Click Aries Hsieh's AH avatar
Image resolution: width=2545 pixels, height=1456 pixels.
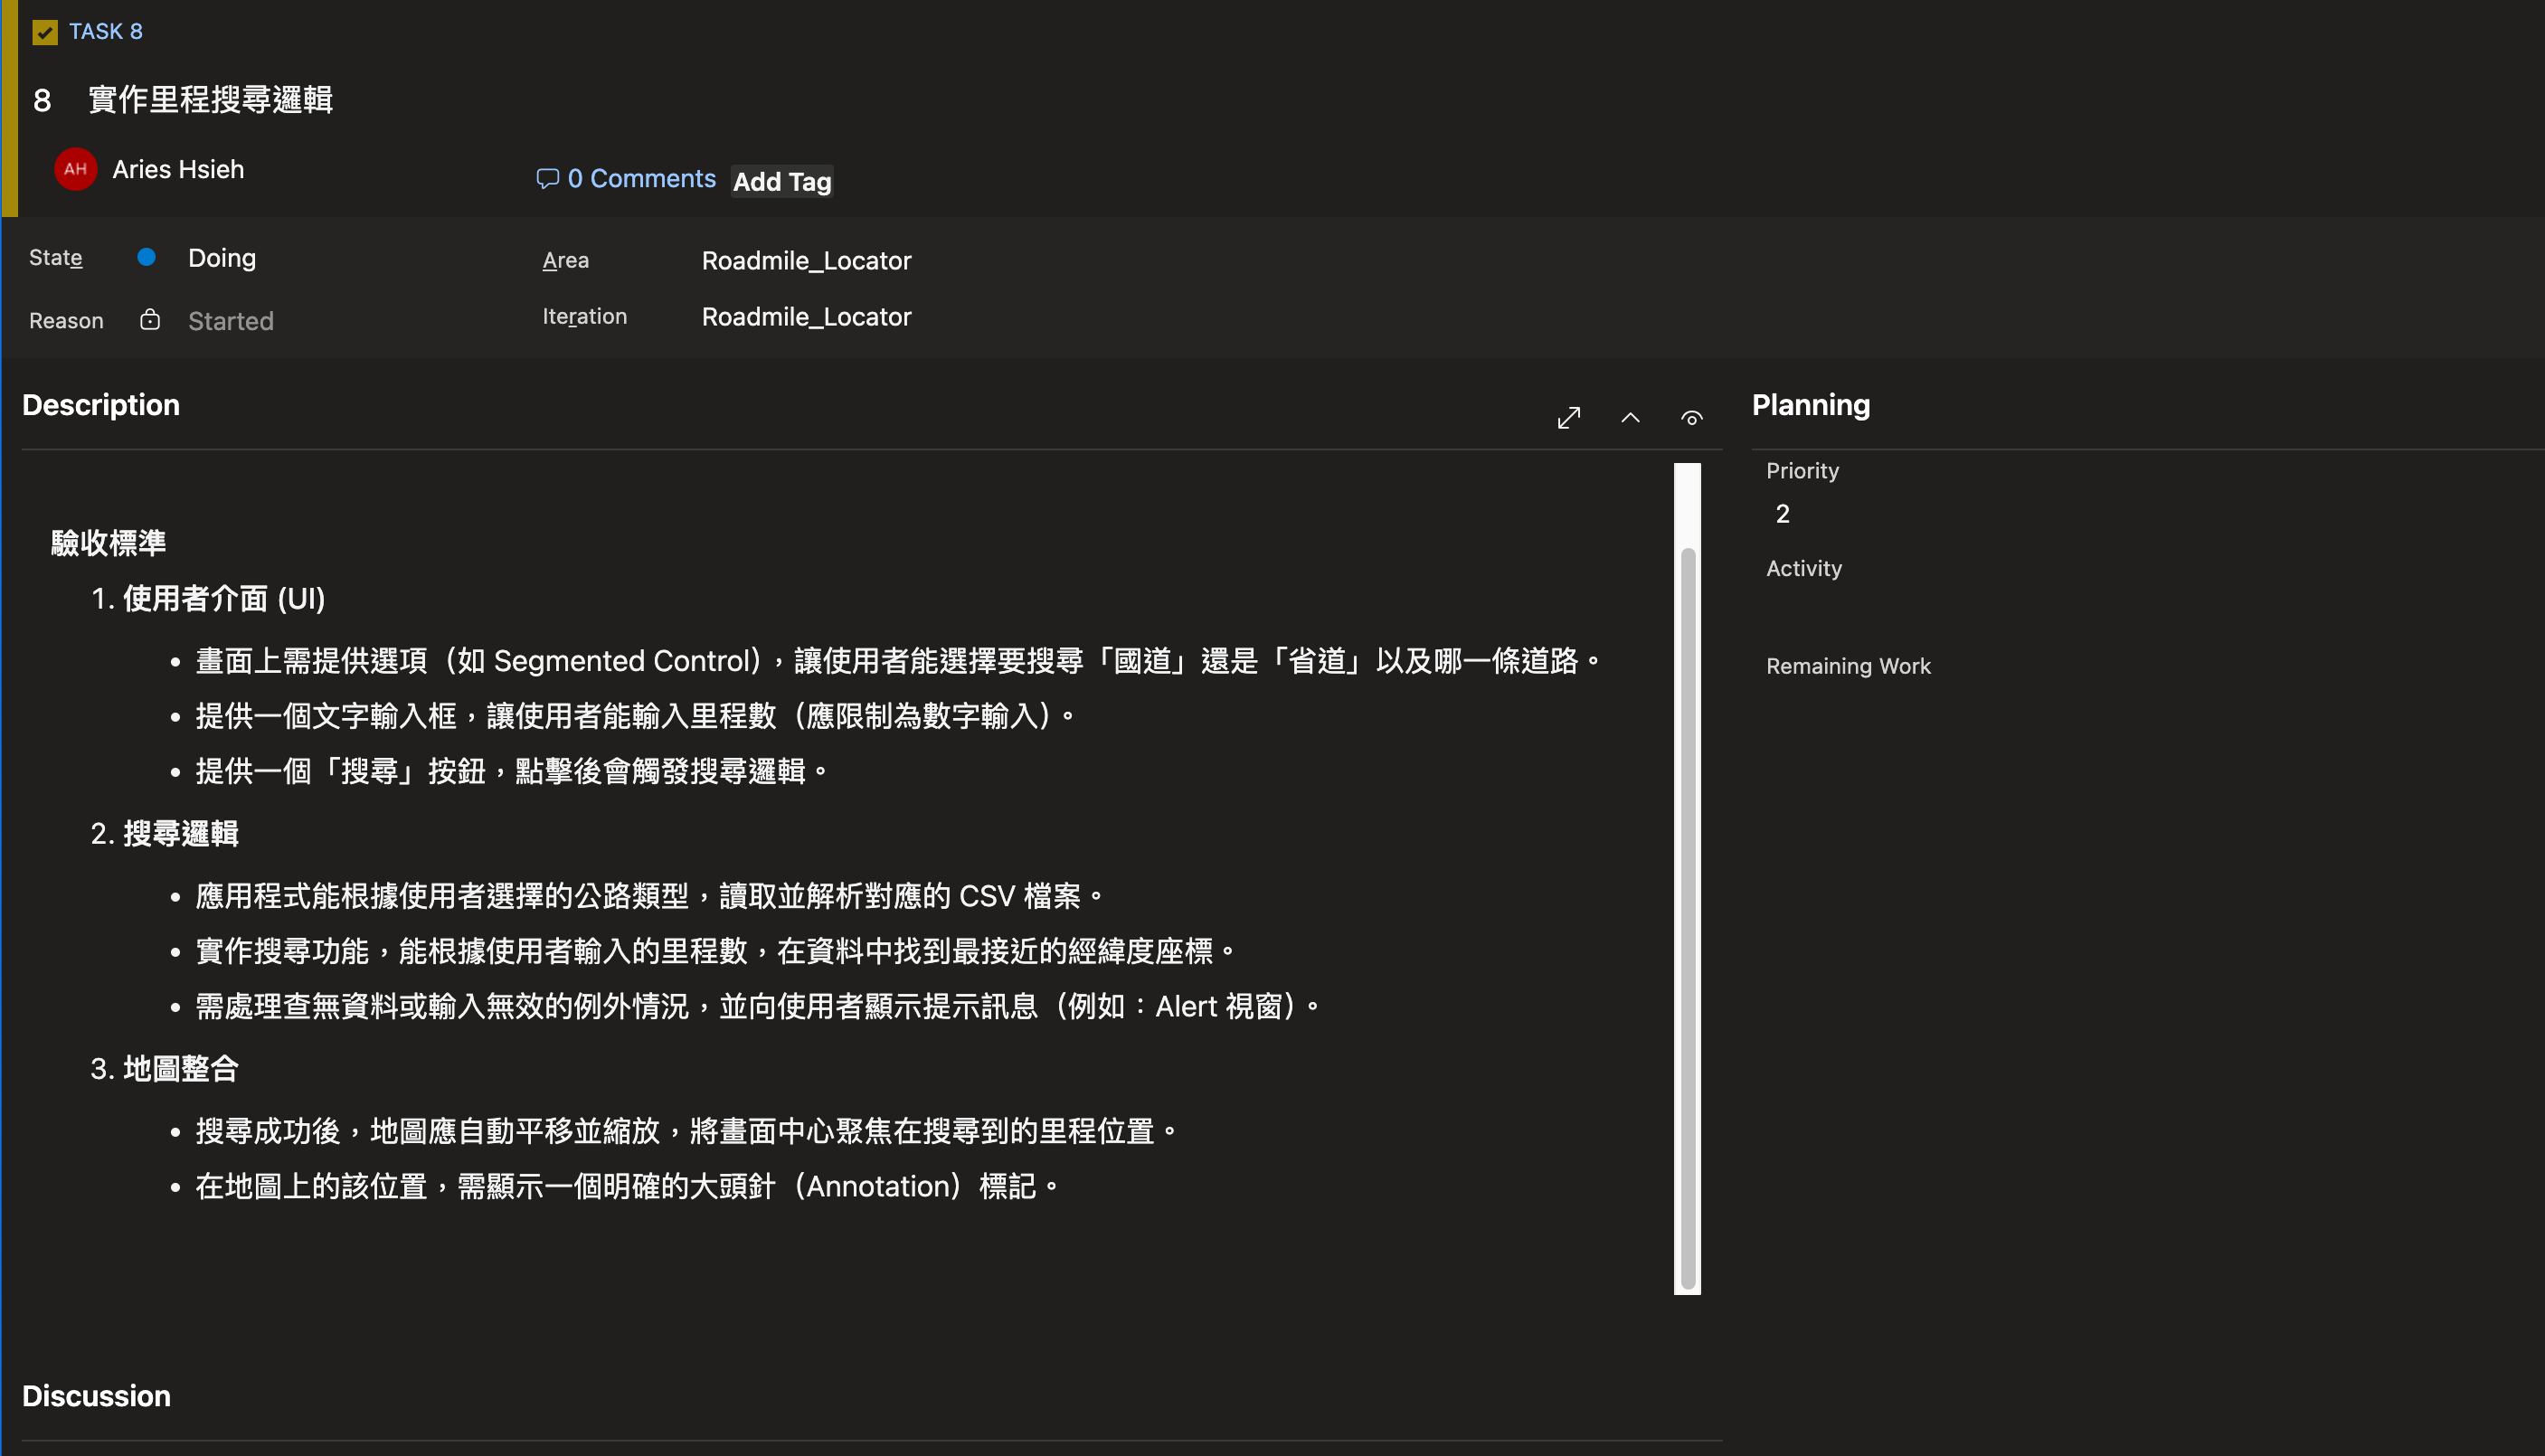click(x=75, y=169)
